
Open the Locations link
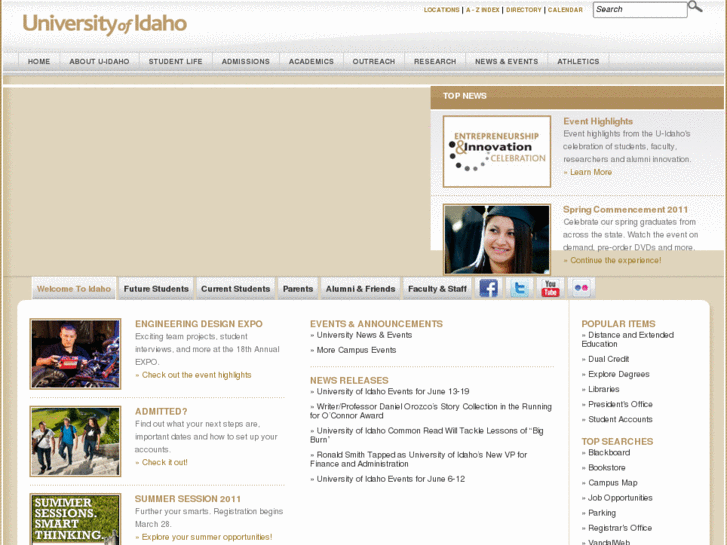click(441, 10)
